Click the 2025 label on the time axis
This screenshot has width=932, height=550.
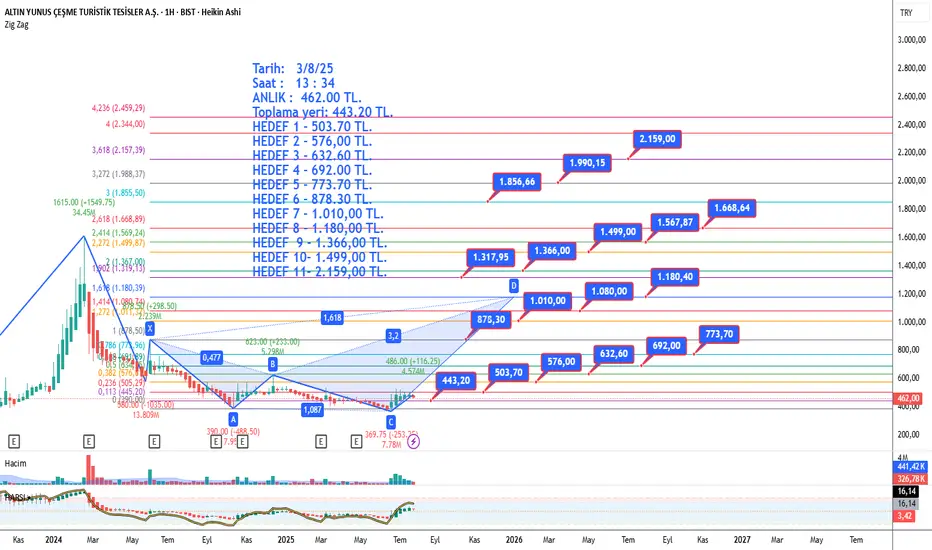(x=286, y=540)
